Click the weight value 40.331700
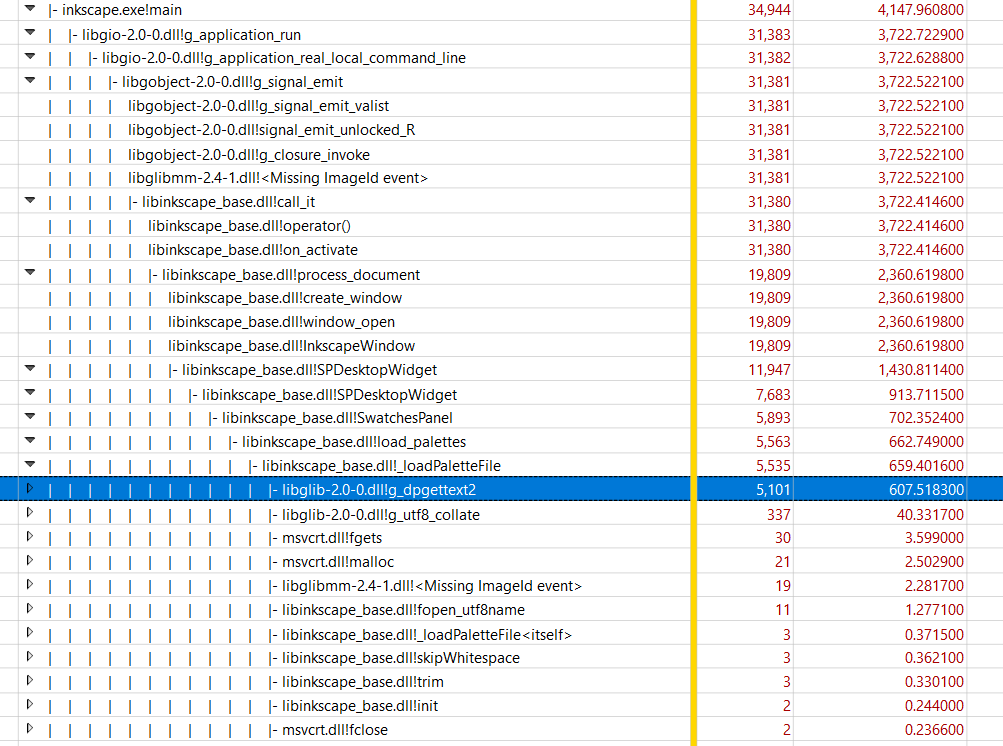This screenshot has width=1003, height=746. (930, 515)
